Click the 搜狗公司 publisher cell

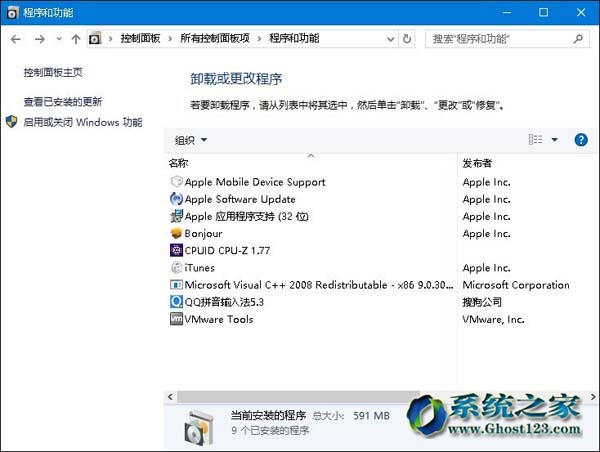pos(482,302)
